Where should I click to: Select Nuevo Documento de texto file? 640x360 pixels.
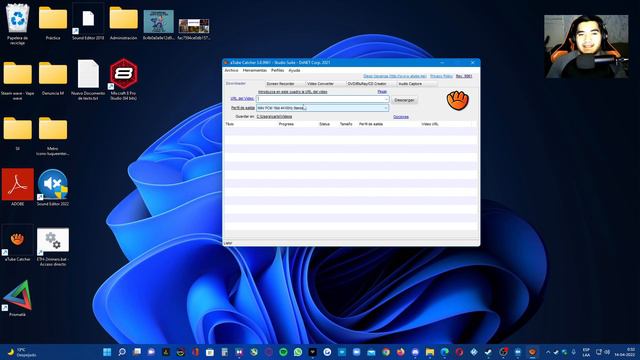(88, 80)
